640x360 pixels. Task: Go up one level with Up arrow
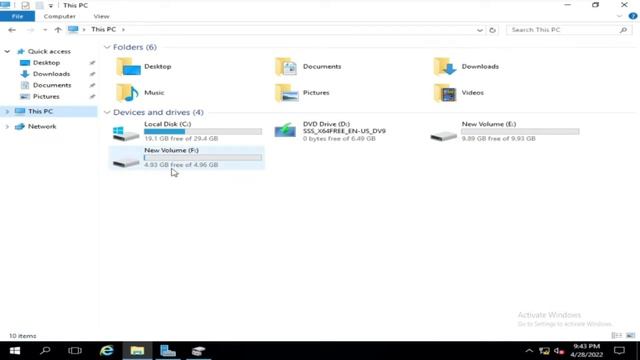[x=58, y=30]
